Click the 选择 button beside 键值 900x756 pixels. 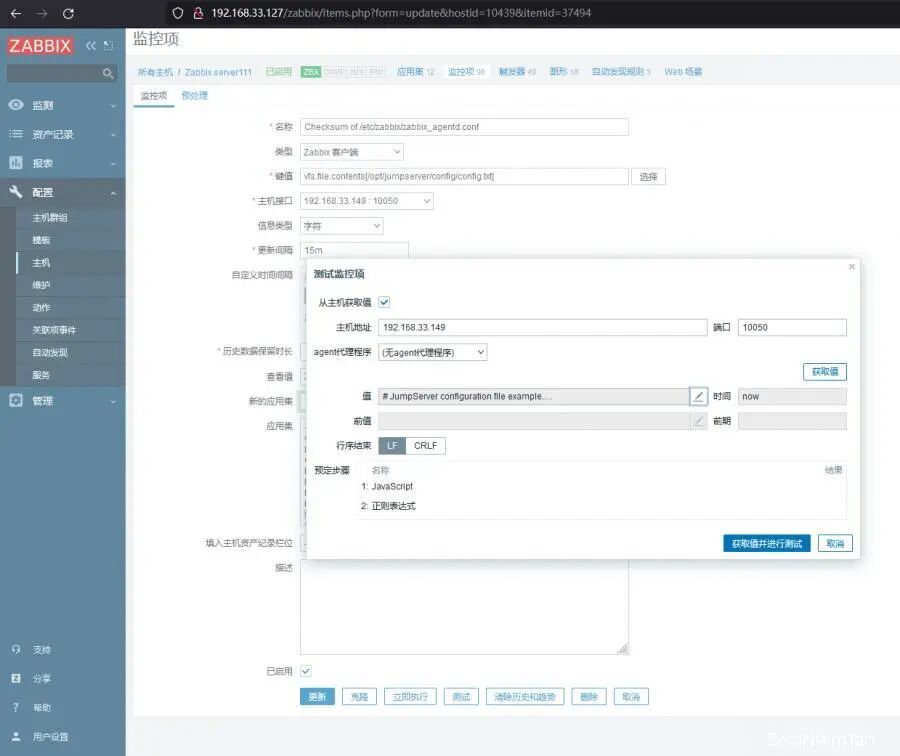[649, 176]
